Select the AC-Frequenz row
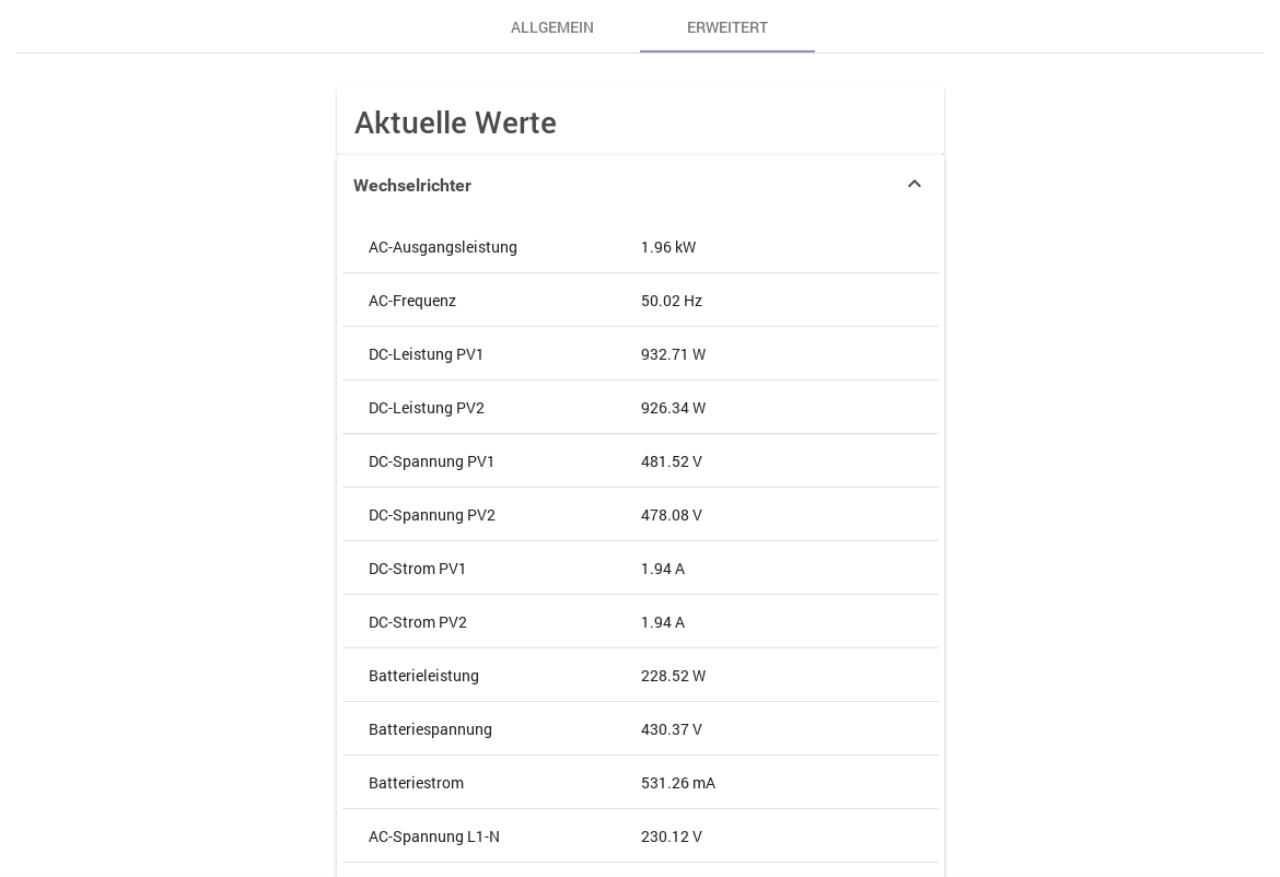The width and height of the screenshot is (1280, 877). [640, 300]
